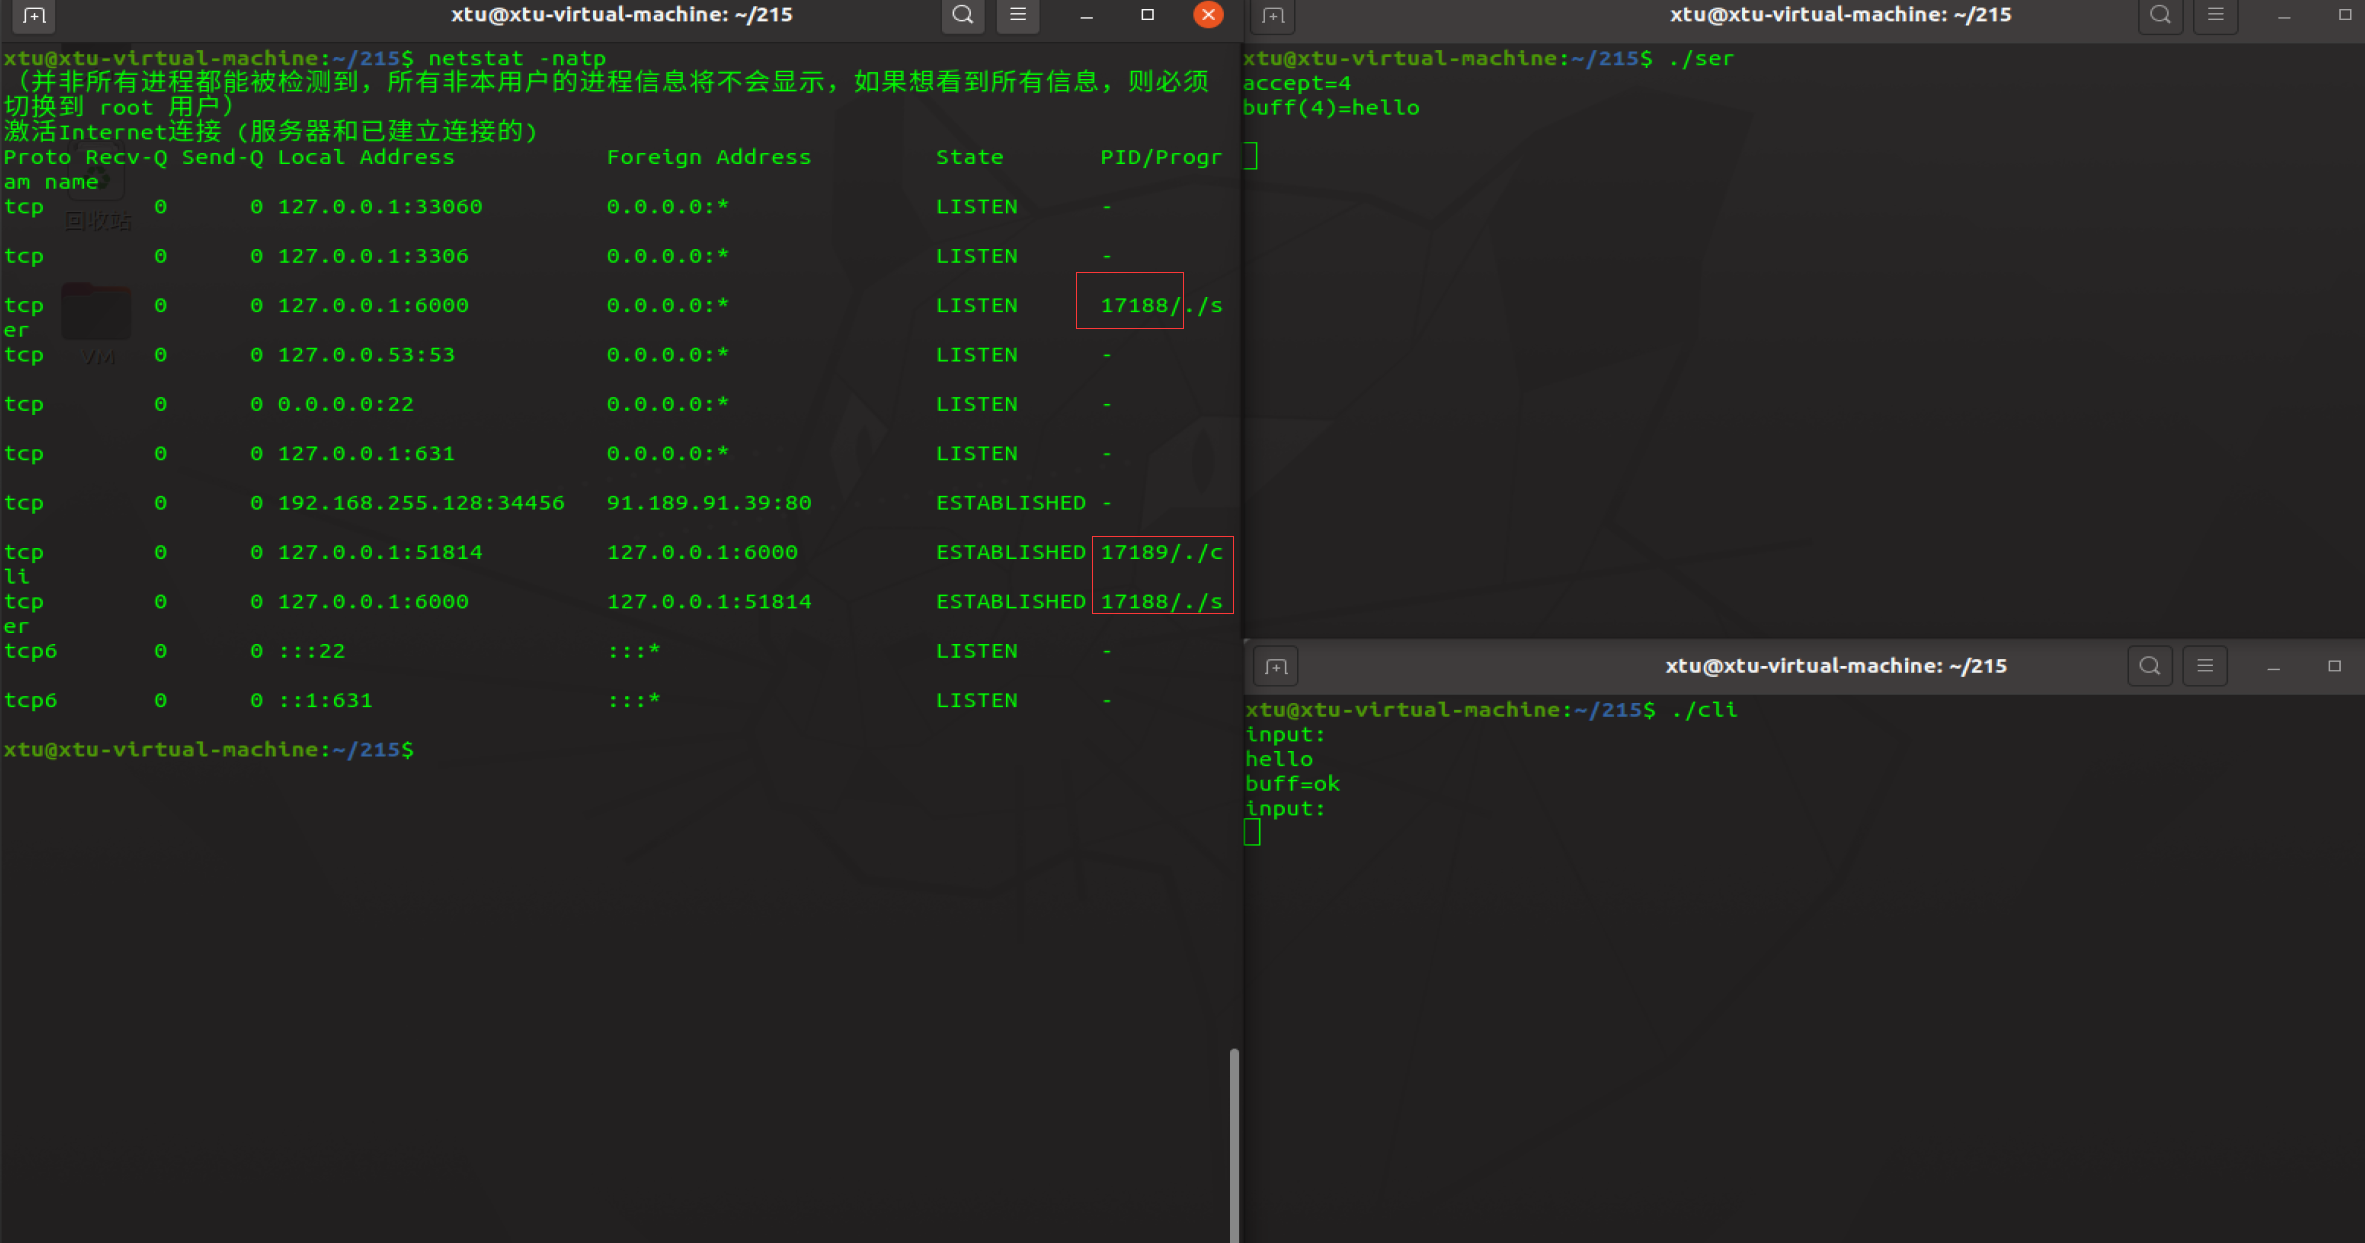2365x1243 pixels.
Task: Click the search icon in the netstat terminal
Action: 962,15
